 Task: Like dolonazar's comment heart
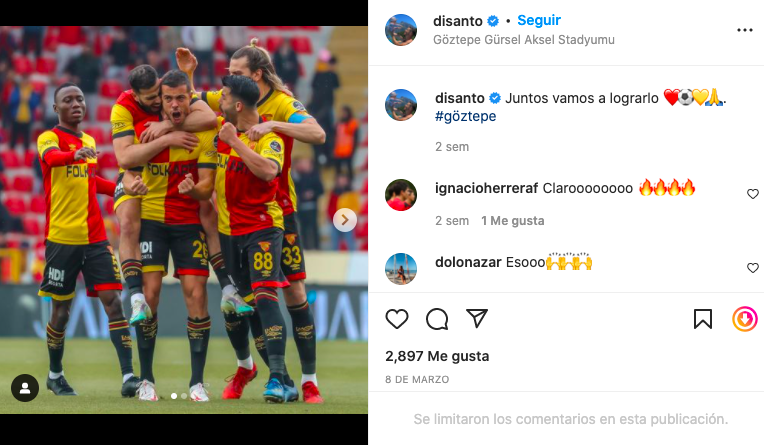pyautogui.click(x=753, y=268)
